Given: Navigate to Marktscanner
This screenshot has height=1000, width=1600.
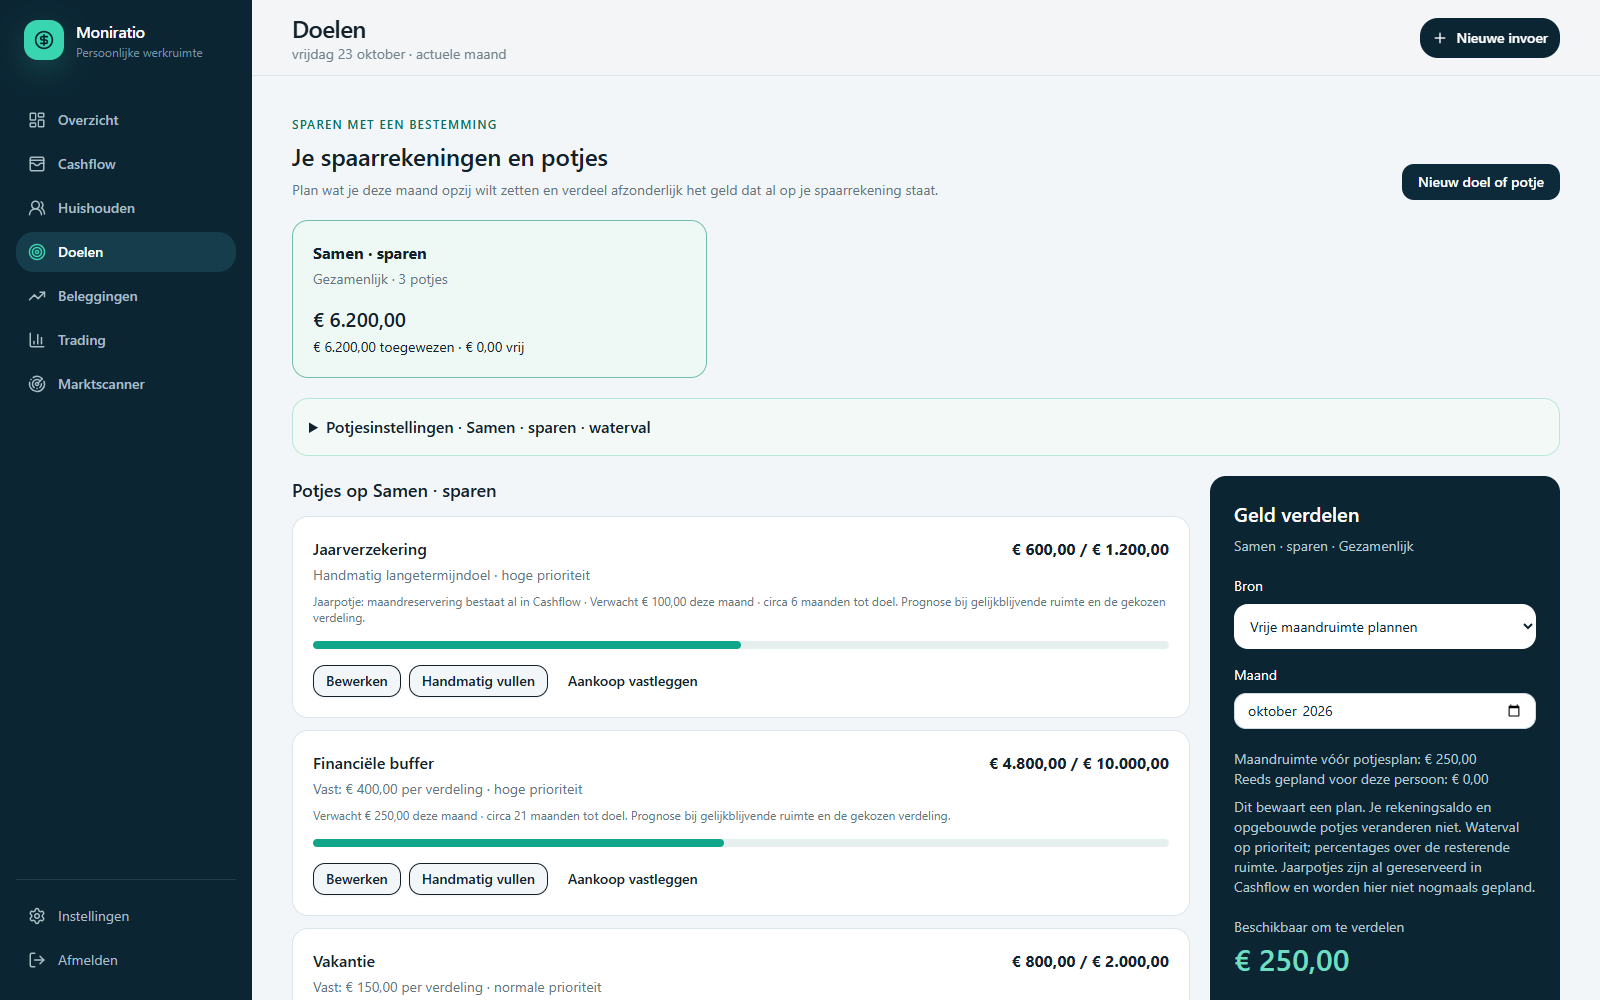Looking at the screenshot, I should pos(126,384).
